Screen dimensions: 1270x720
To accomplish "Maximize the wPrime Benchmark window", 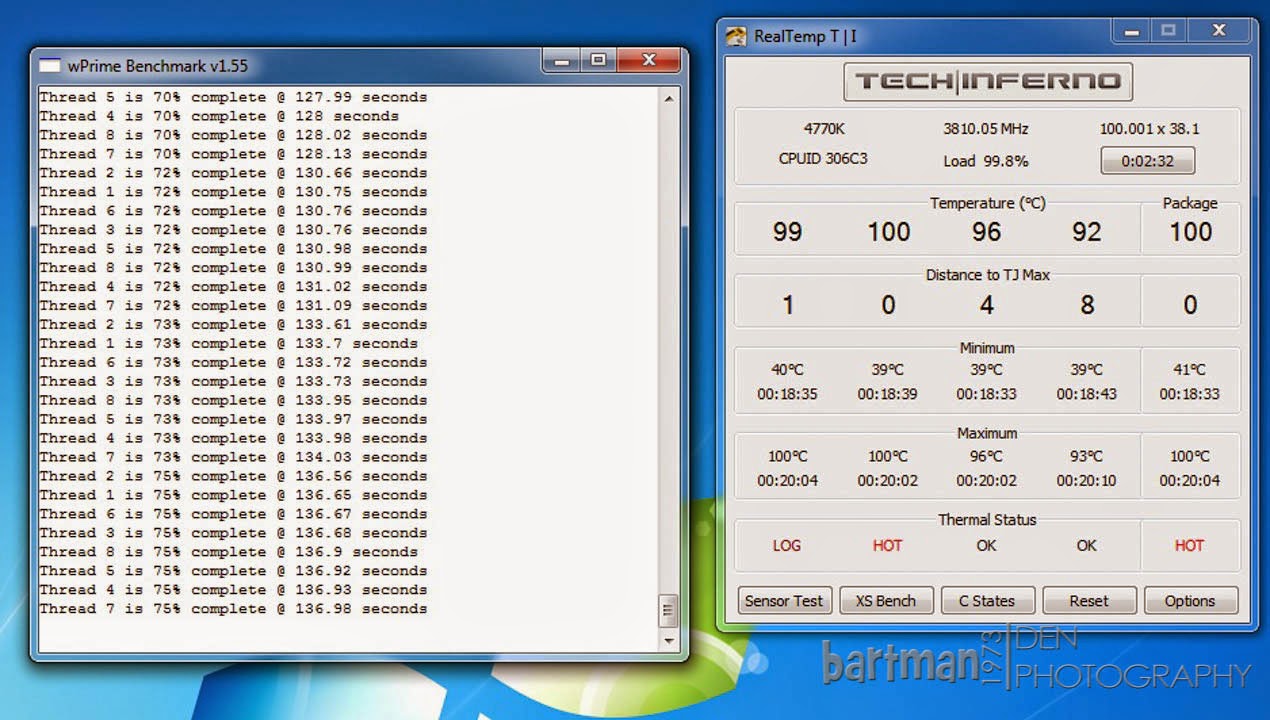I will (x=598, y=61).
